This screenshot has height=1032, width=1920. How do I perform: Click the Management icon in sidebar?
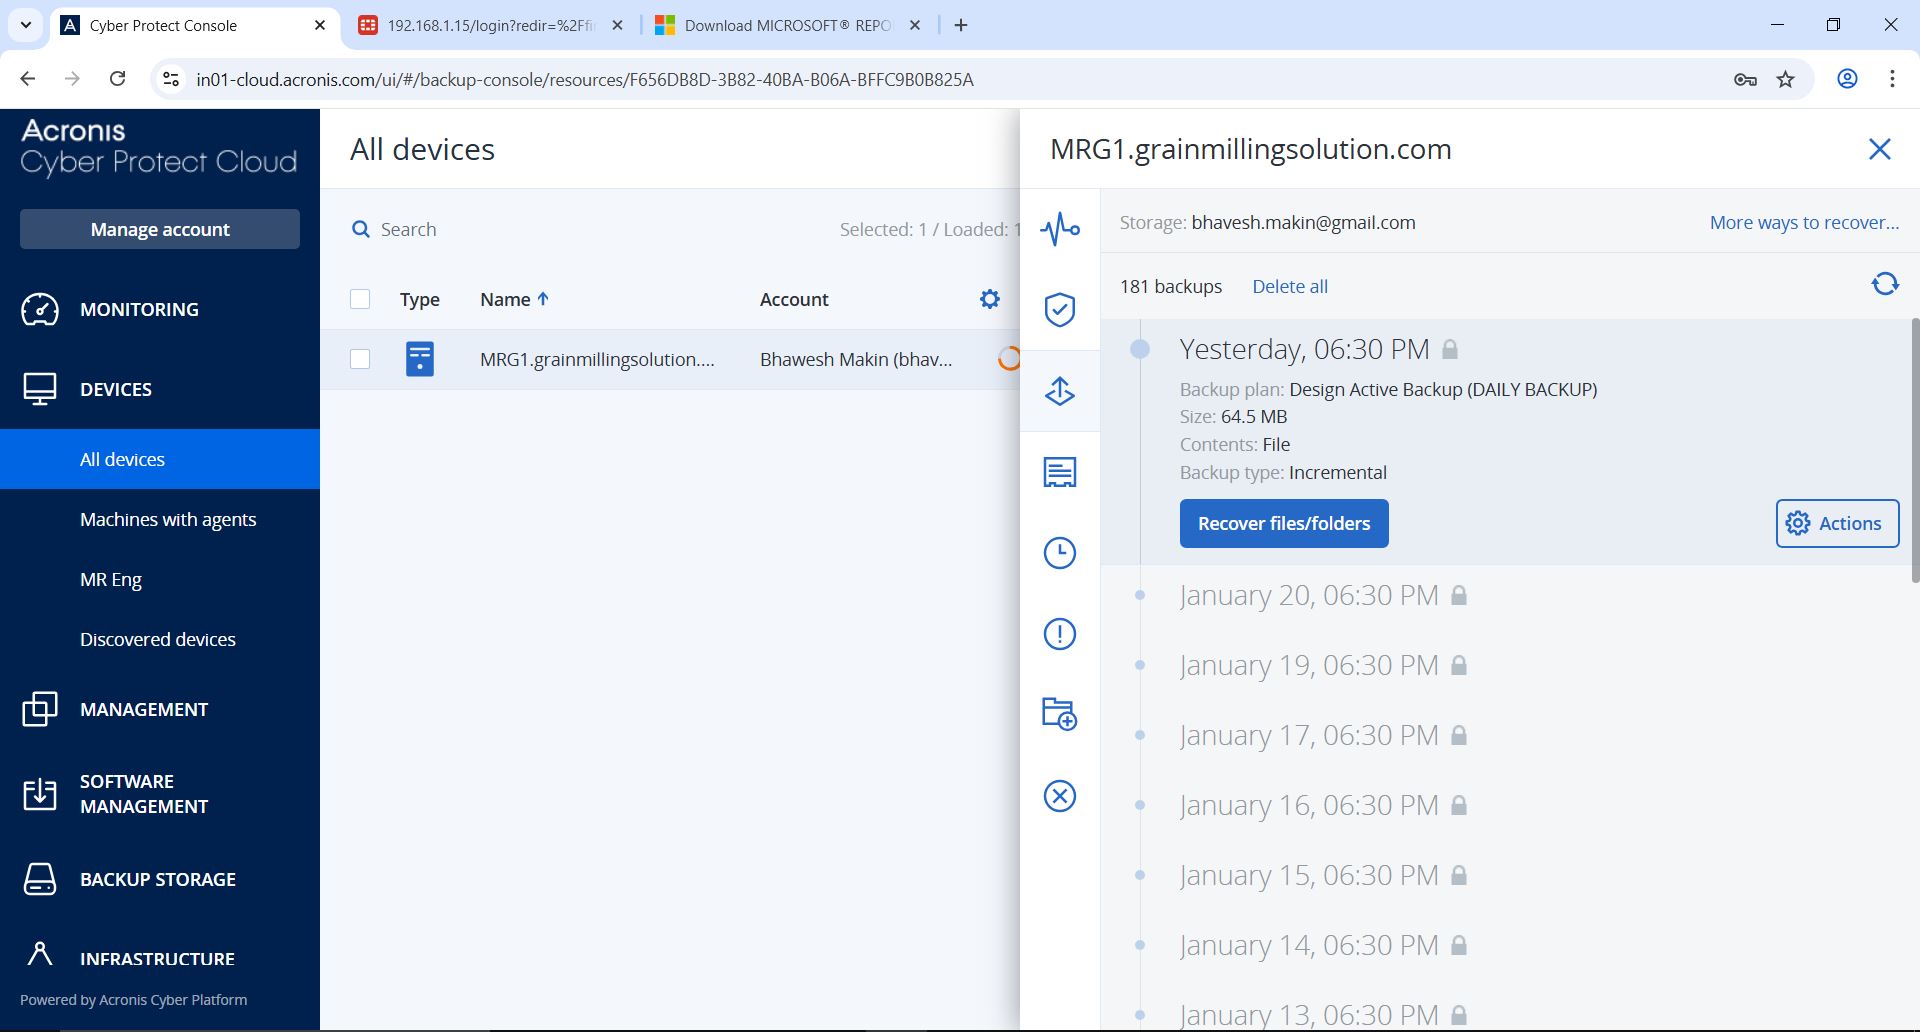click(40, 709)
